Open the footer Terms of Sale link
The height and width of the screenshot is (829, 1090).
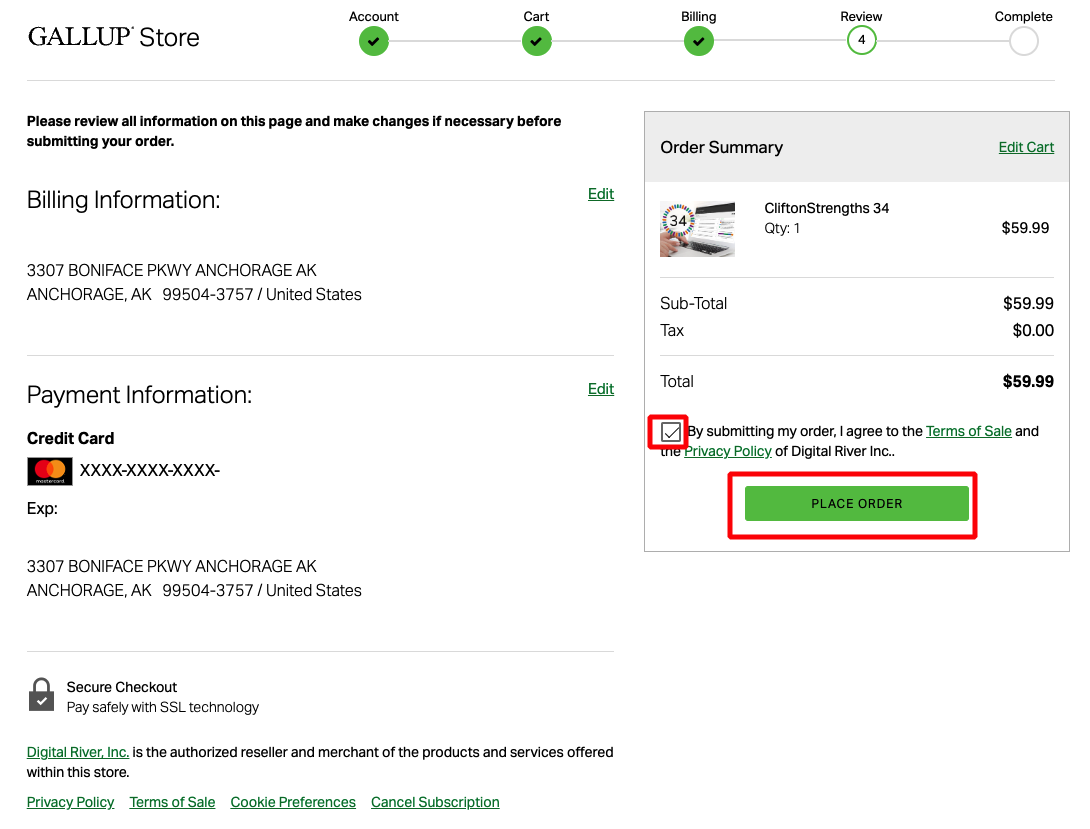click(172, 803)
